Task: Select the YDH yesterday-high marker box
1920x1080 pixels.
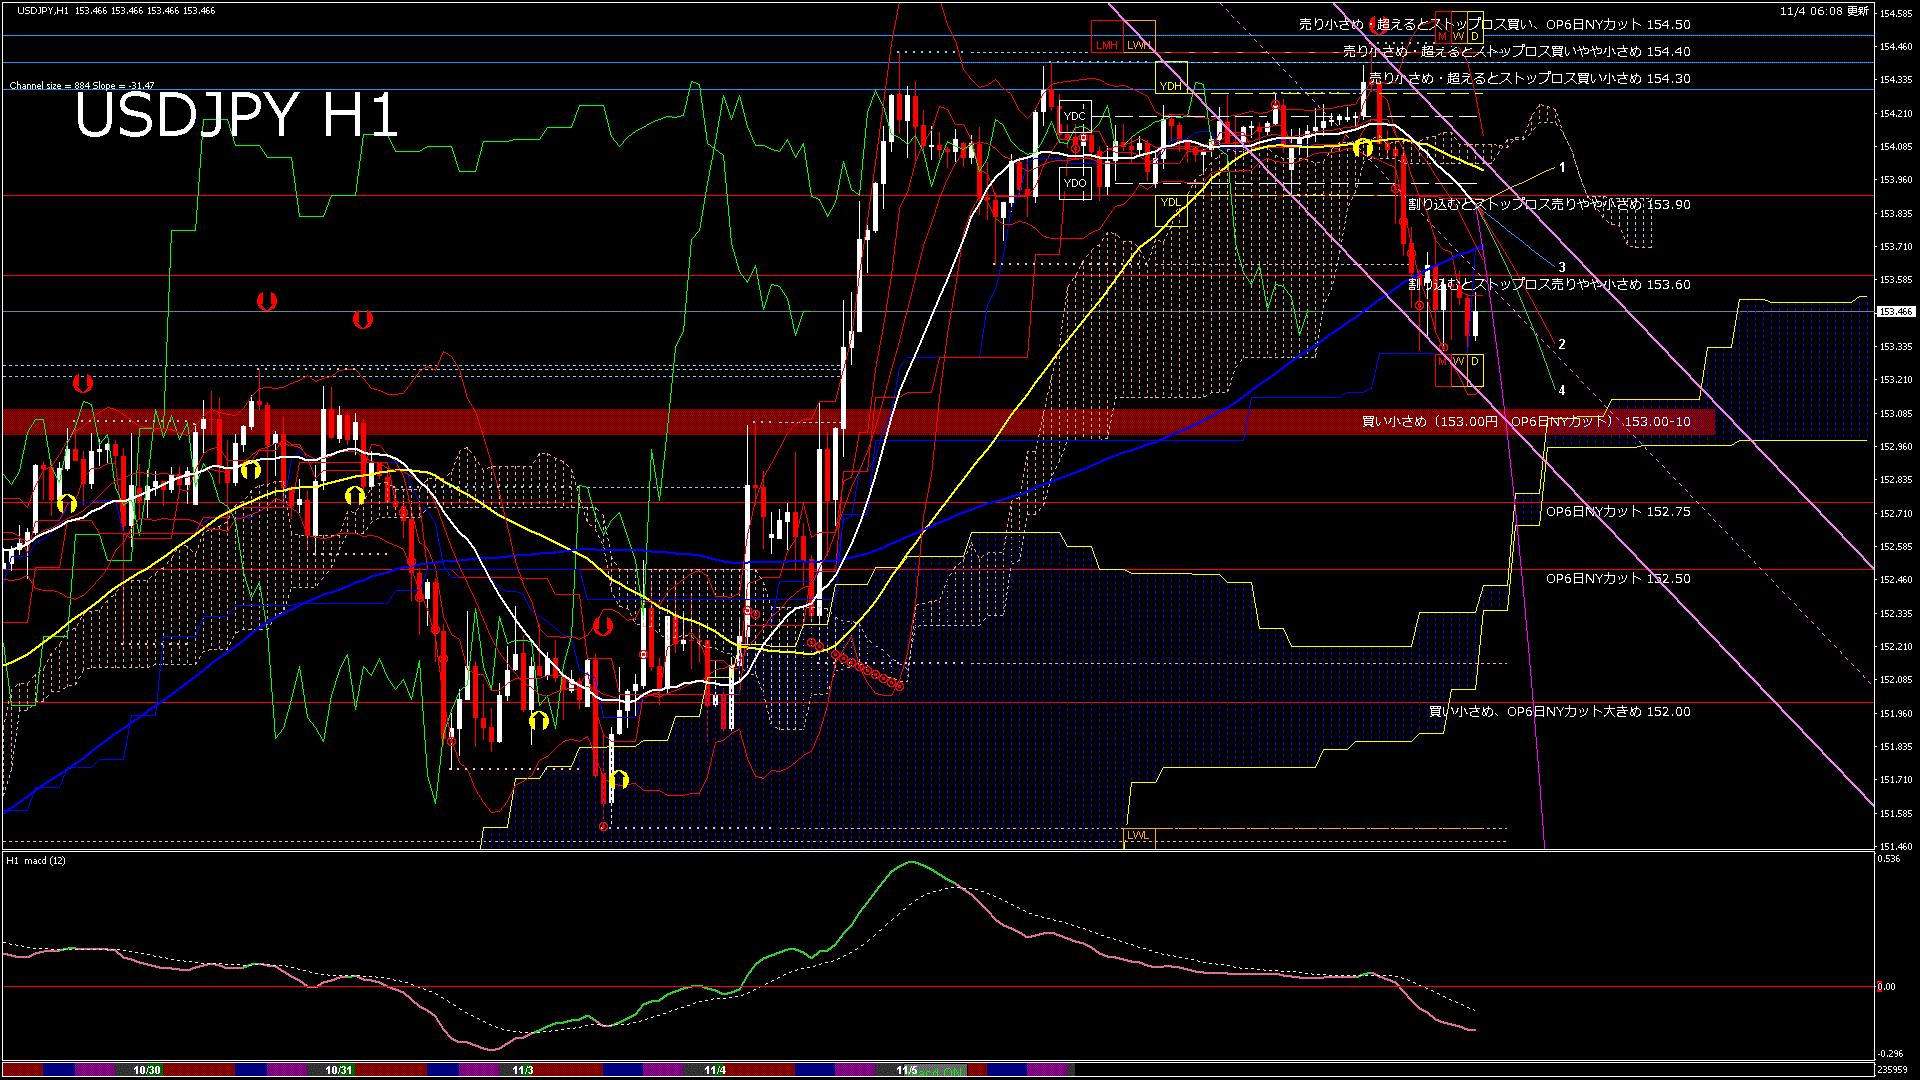Action: click(x=1171, y=86)
